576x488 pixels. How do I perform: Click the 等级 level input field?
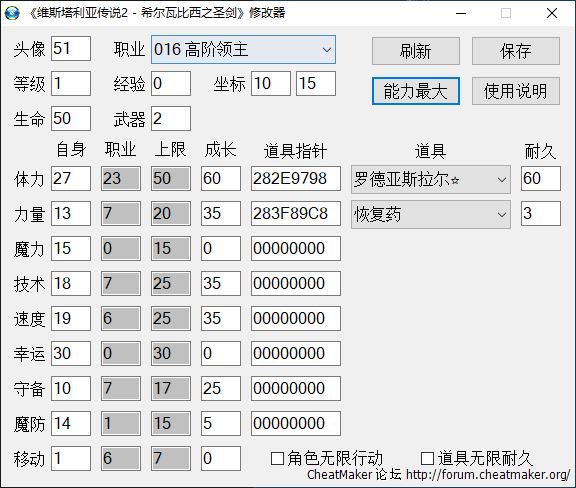(71, 83)
